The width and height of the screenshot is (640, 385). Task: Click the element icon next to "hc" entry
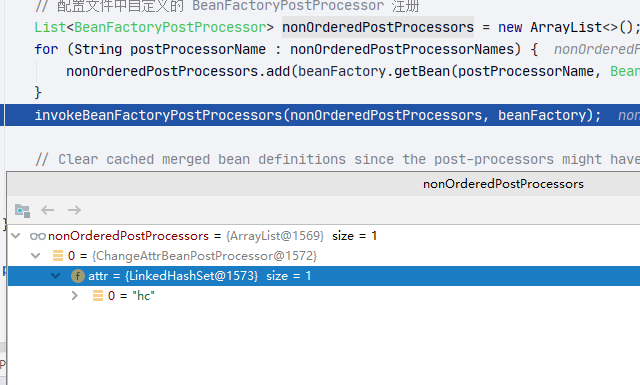click(98, 296)
